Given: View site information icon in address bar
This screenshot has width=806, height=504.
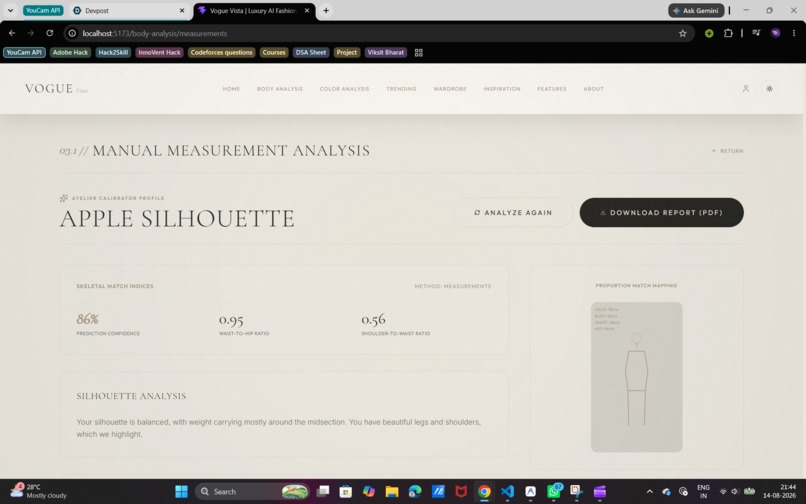Looking at the screenshot, I should click(72, 33).
